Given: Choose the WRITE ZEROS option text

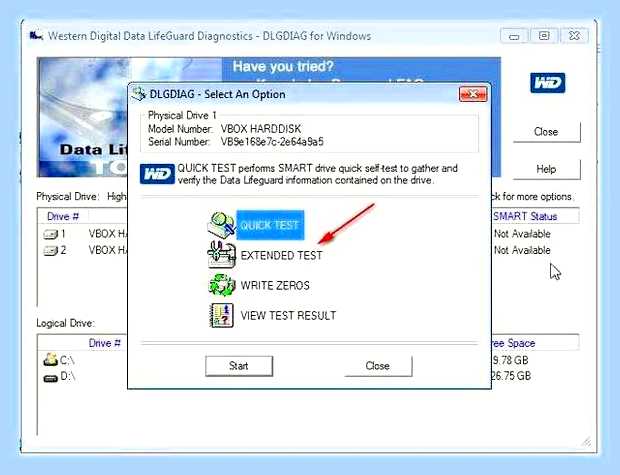Looking at the screenshot, I should tap(275, 286).
